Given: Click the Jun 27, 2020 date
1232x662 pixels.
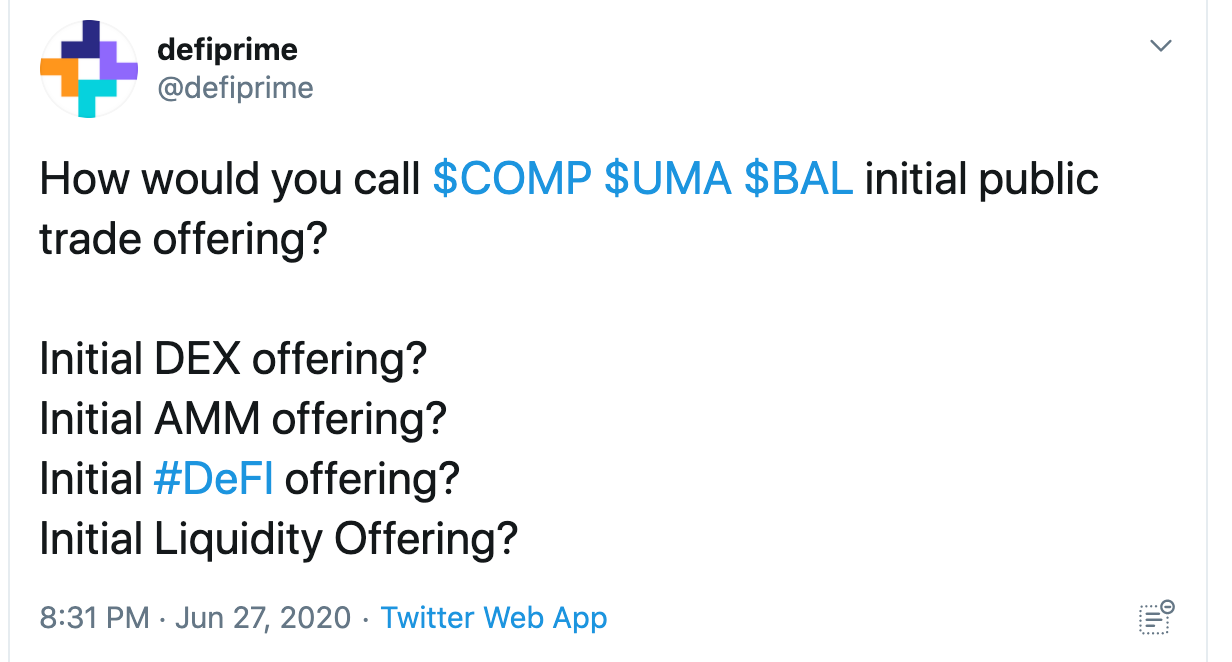Looking at the screenshot, I should point(264,618).
